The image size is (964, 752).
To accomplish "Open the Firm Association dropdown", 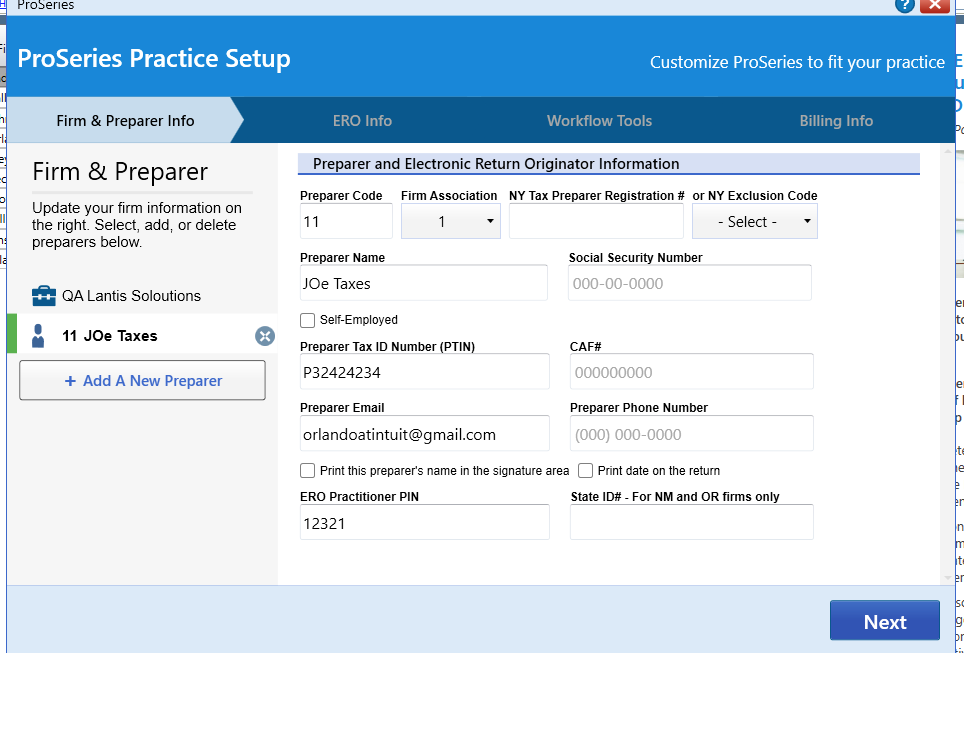I will point(450,220).
